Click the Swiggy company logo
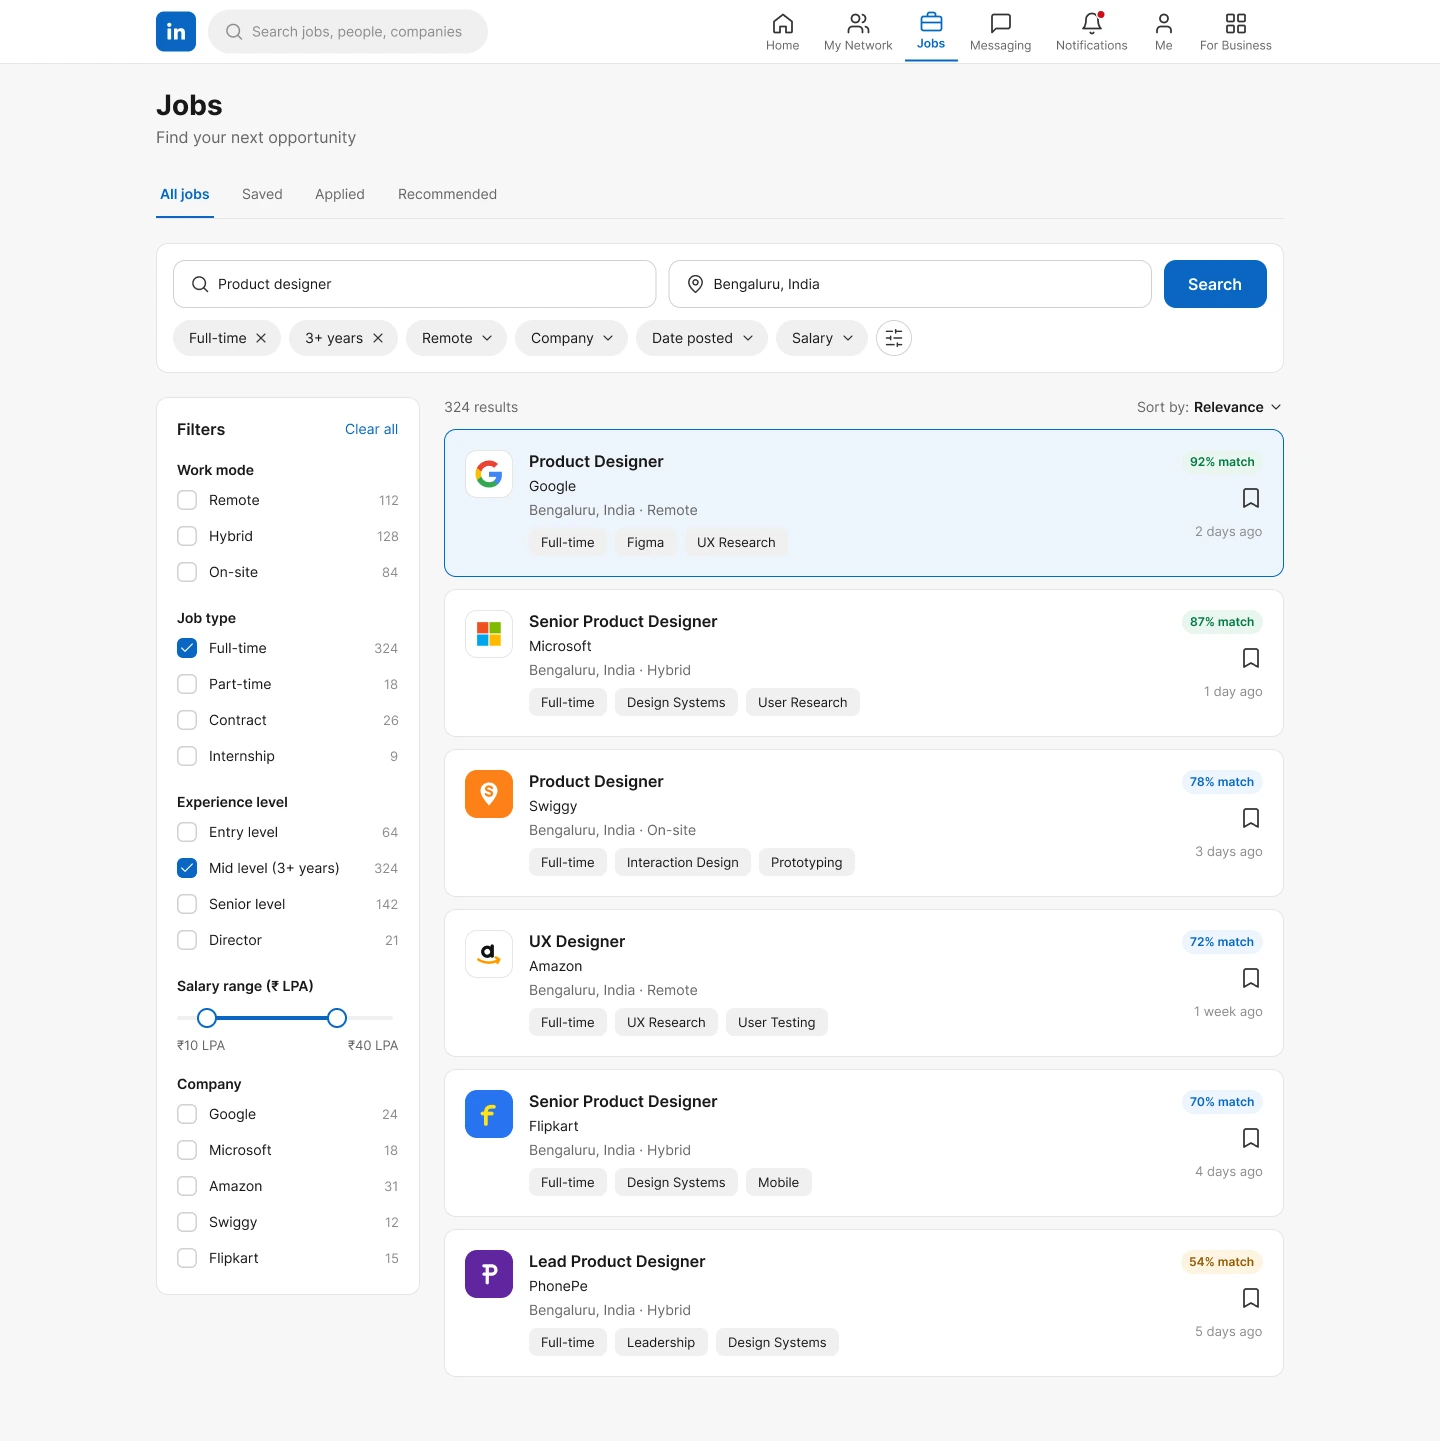The width and height of the screenshot is (1440, 1441). click(489, 794)
